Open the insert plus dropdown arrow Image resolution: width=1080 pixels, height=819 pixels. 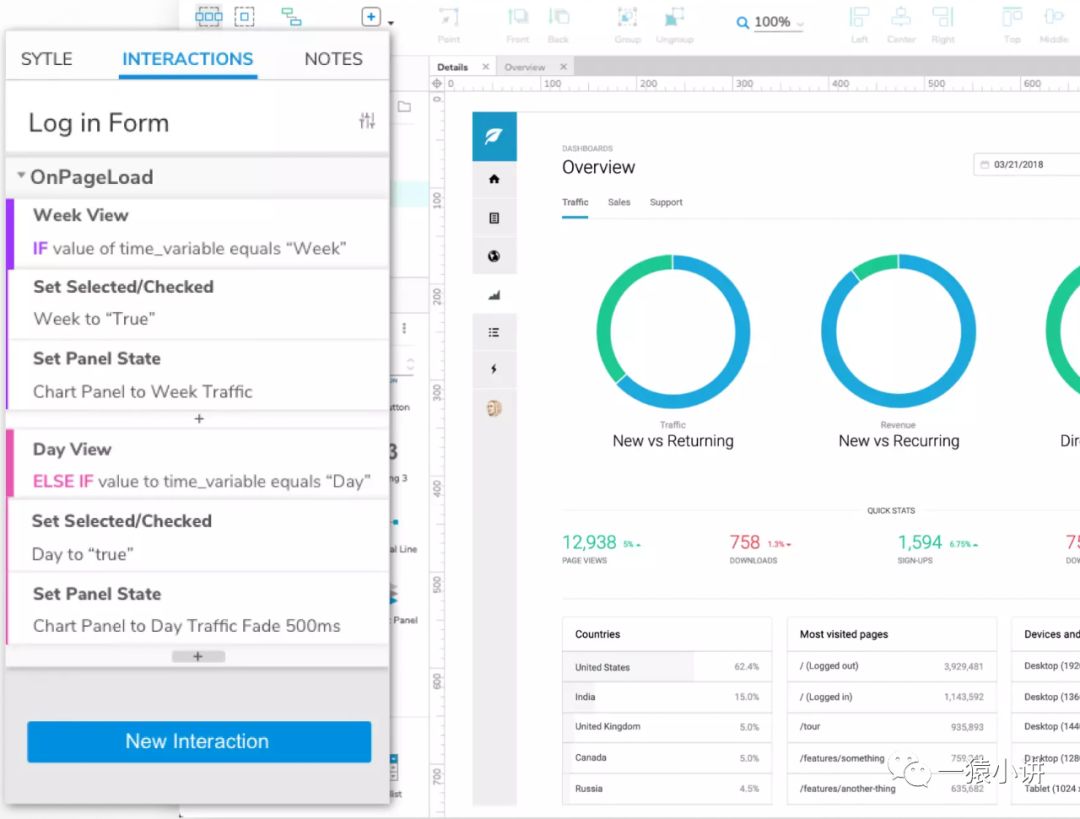391,23
